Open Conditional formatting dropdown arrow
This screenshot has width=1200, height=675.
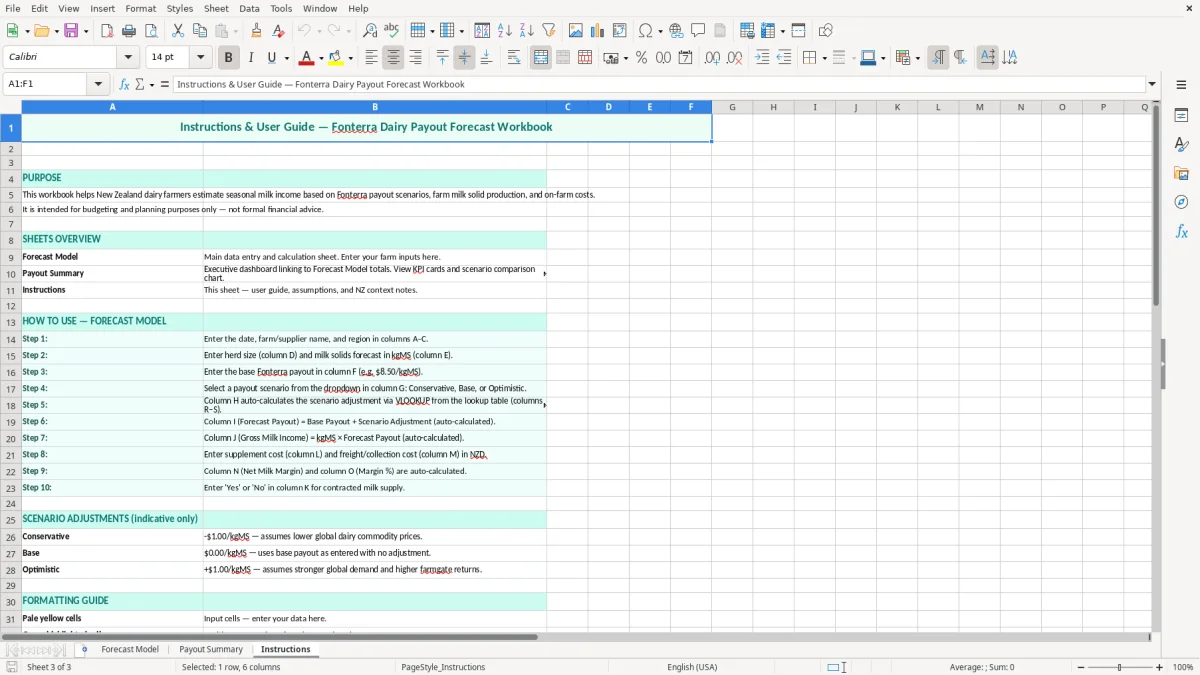pyautogui.click(x=917, y=58)
